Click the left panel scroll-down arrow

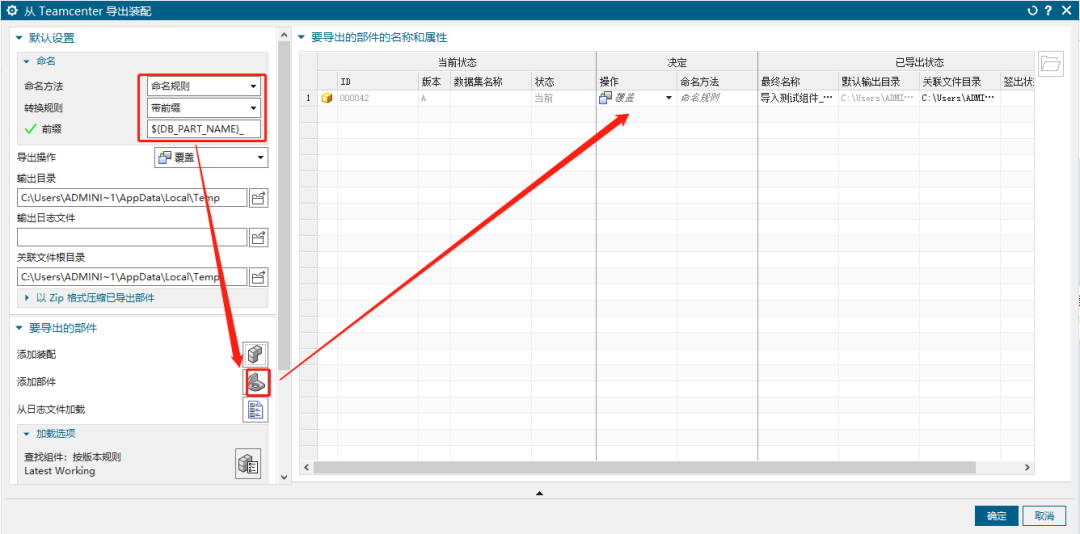(x=284, y=476)
